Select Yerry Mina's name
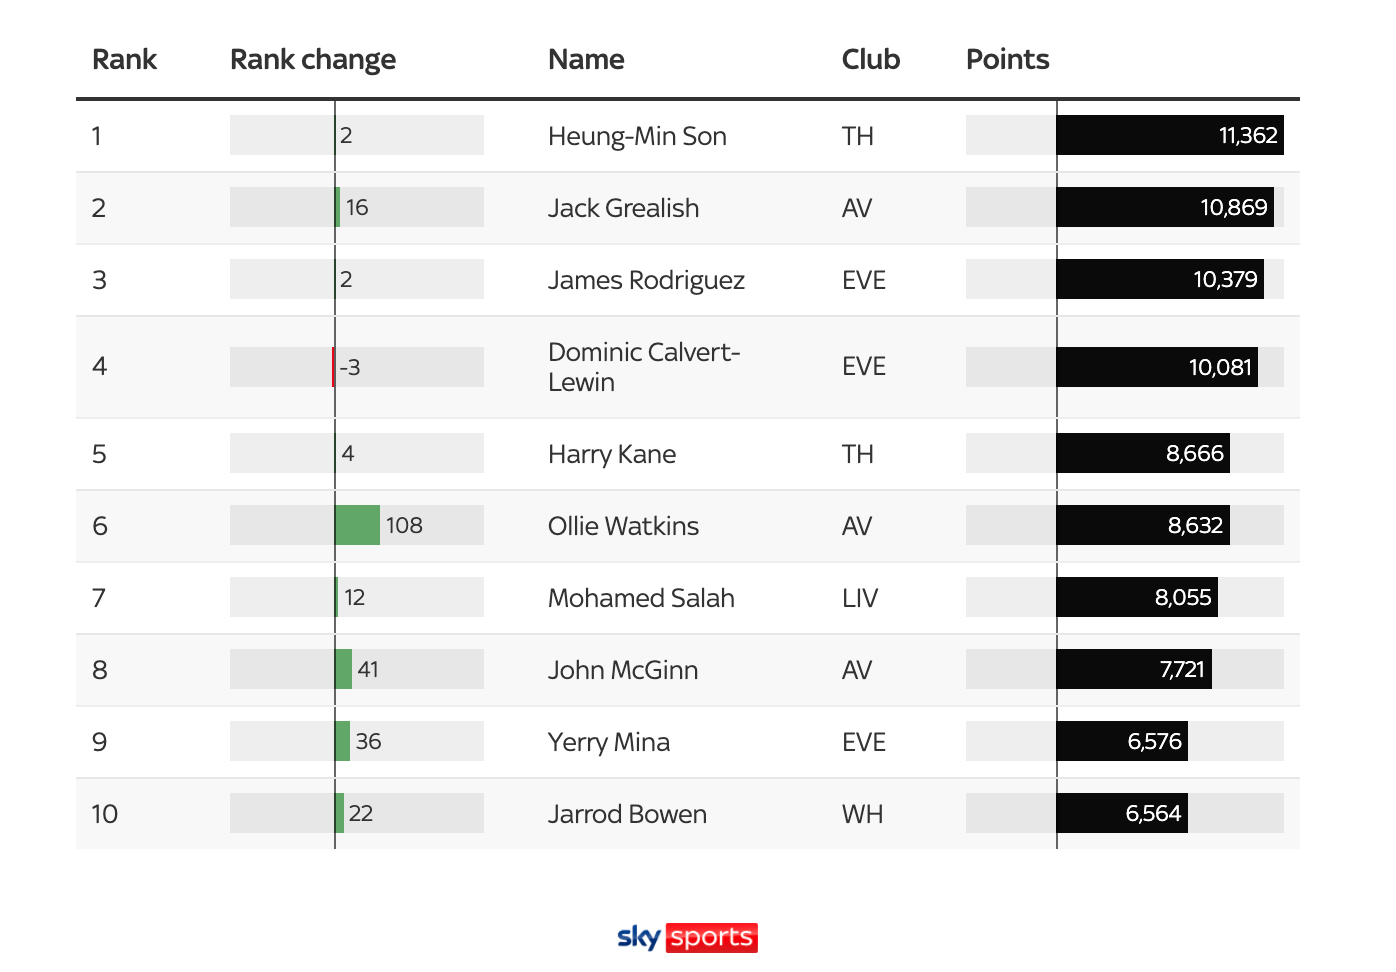 [608, 742]
